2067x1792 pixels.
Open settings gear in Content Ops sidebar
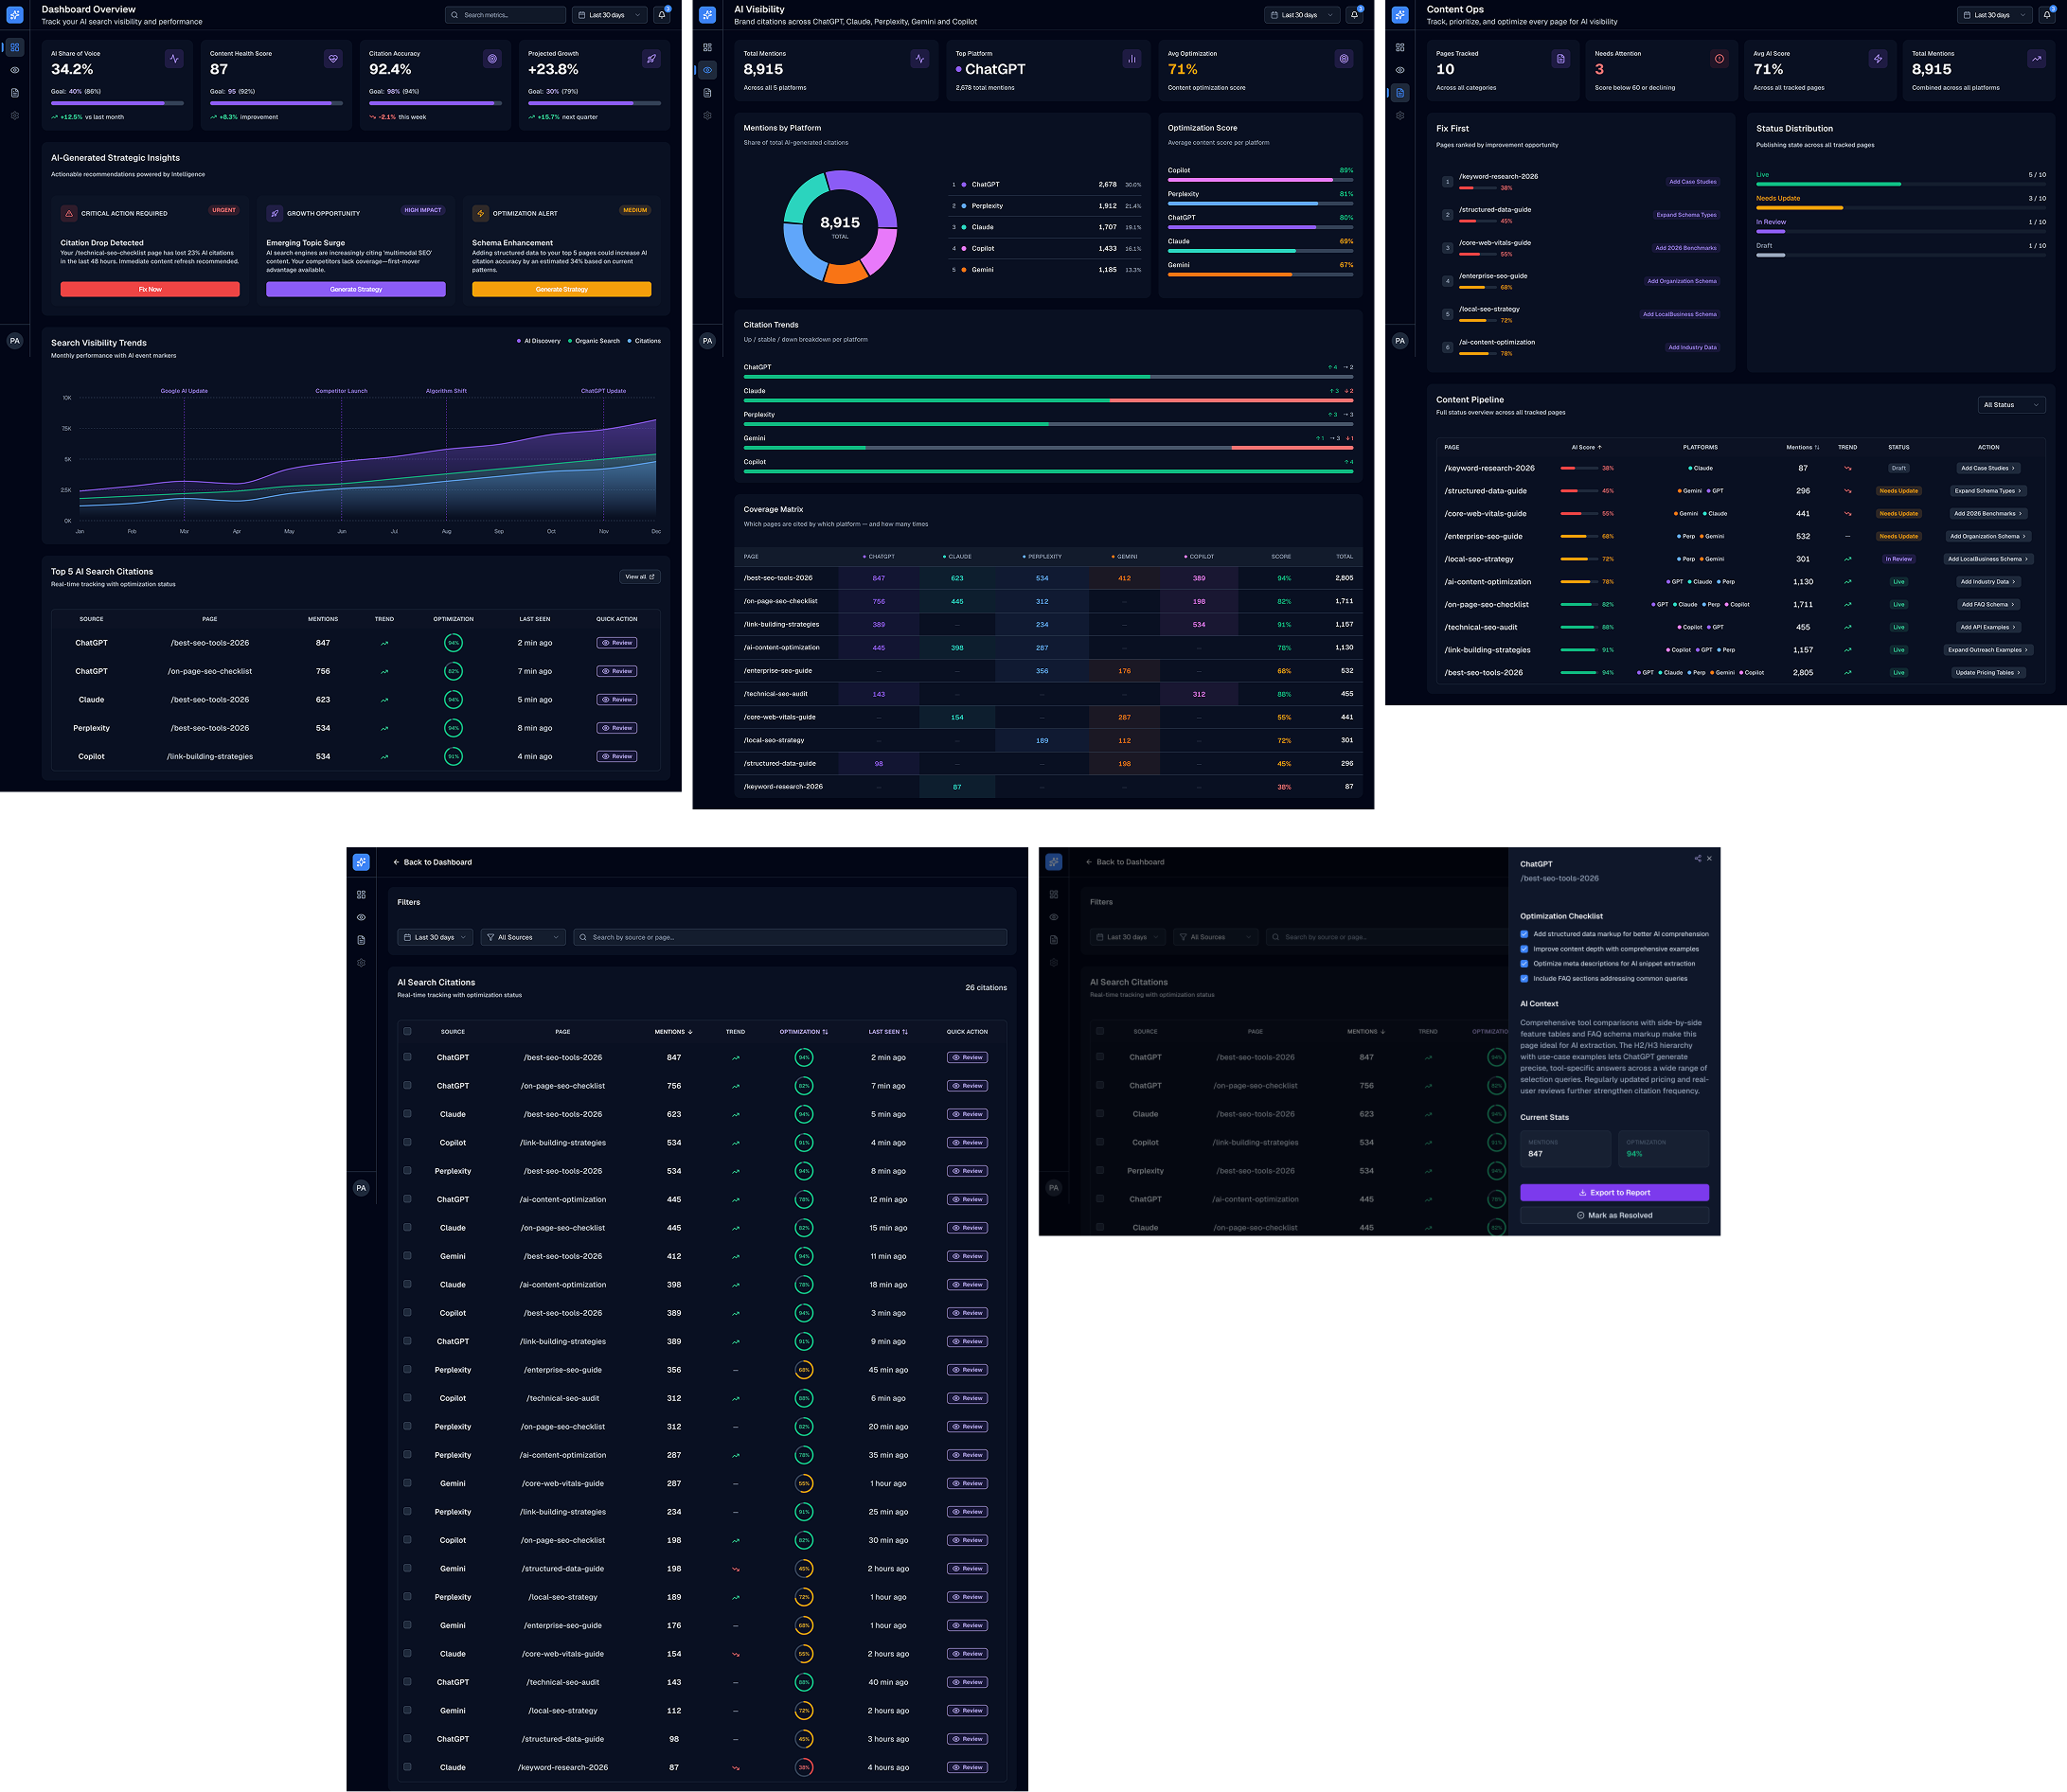tap(1400, 116)
